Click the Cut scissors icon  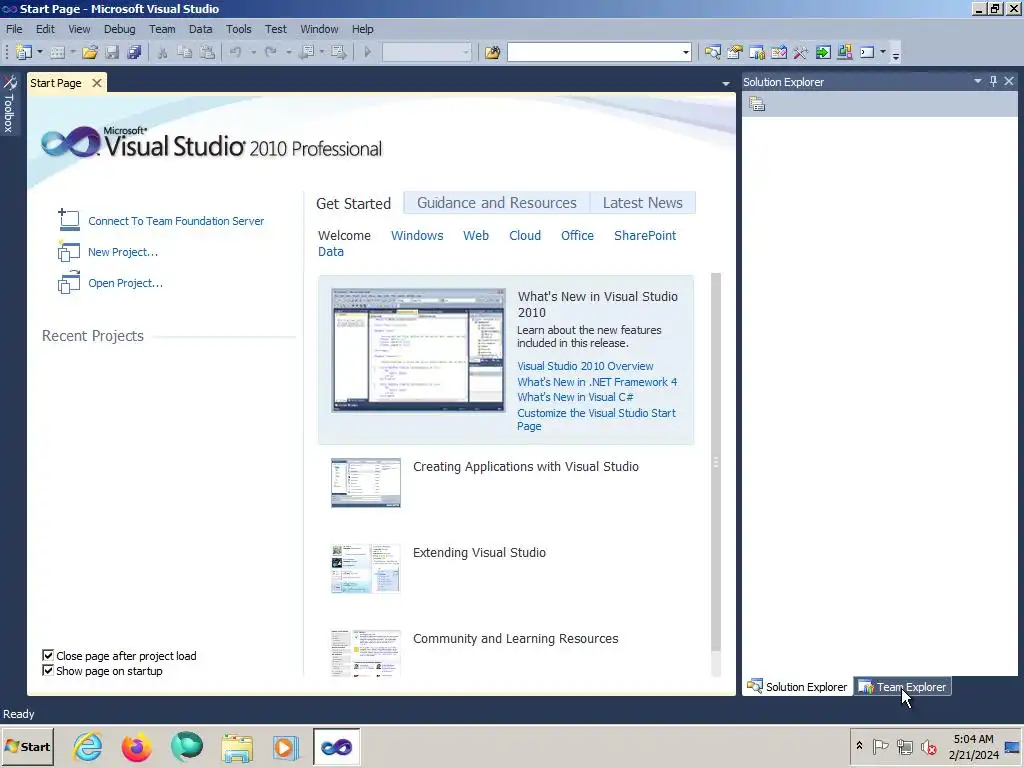click(x=163, y=52)
